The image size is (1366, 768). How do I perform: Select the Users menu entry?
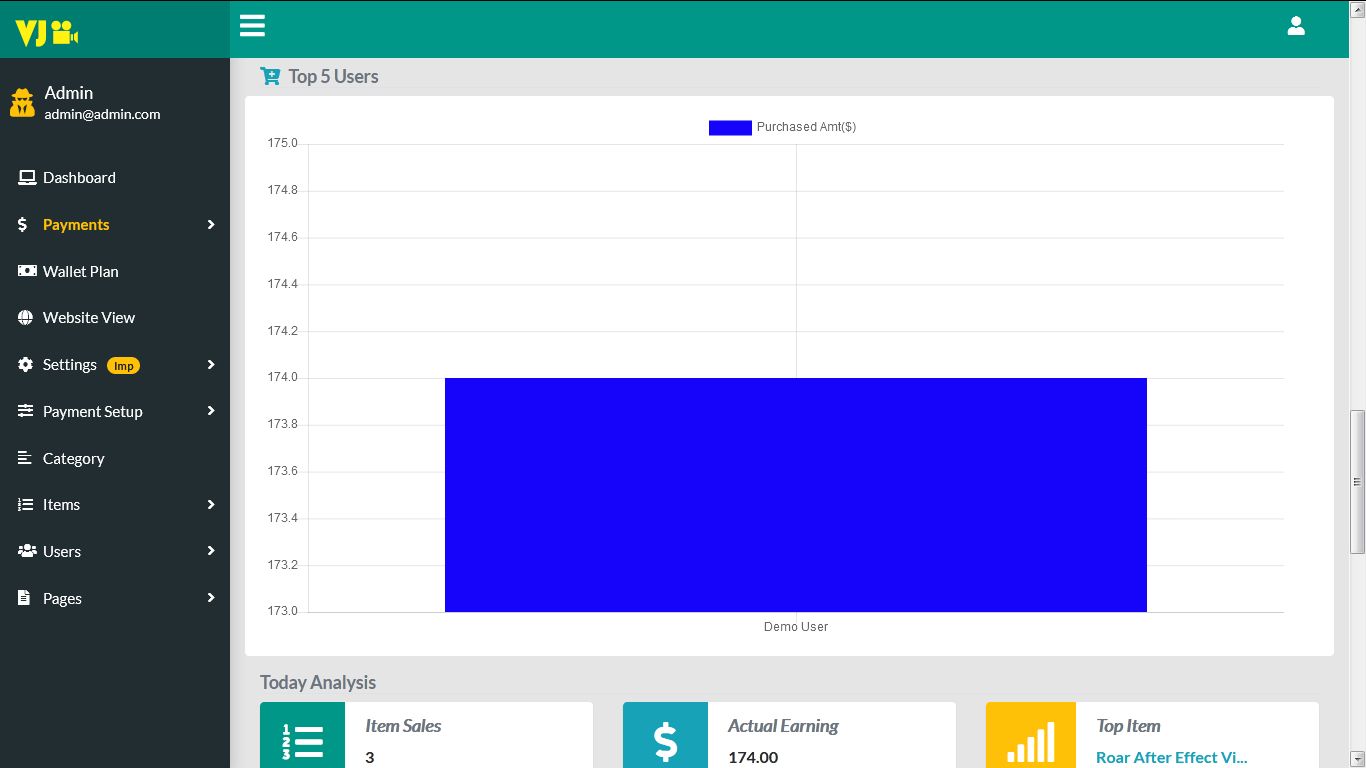[62, 551]
